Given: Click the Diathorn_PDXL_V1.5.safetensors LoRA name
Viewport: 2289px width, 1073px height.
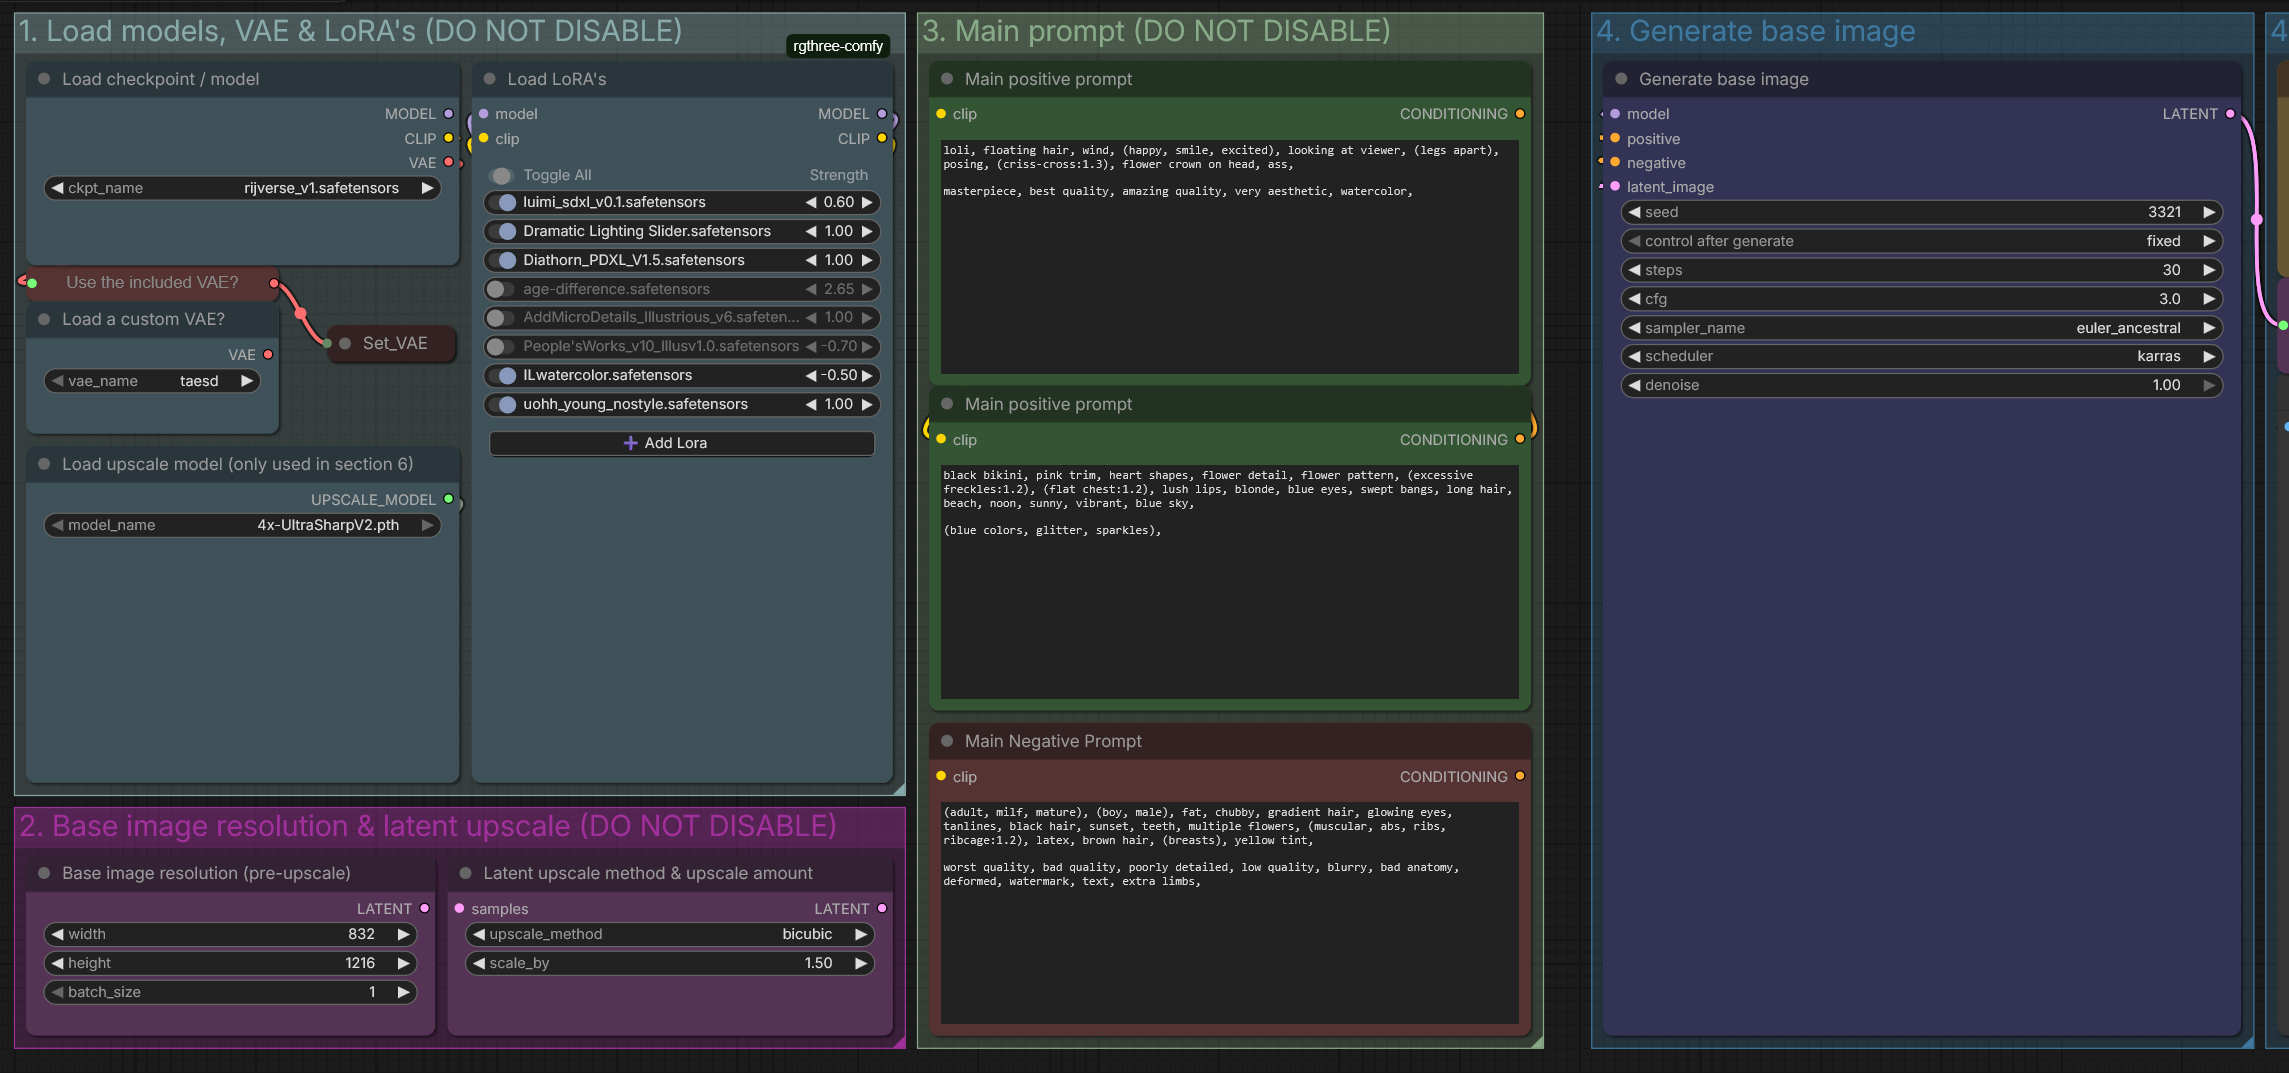Looking at the screenshot, I should point(634,260).
